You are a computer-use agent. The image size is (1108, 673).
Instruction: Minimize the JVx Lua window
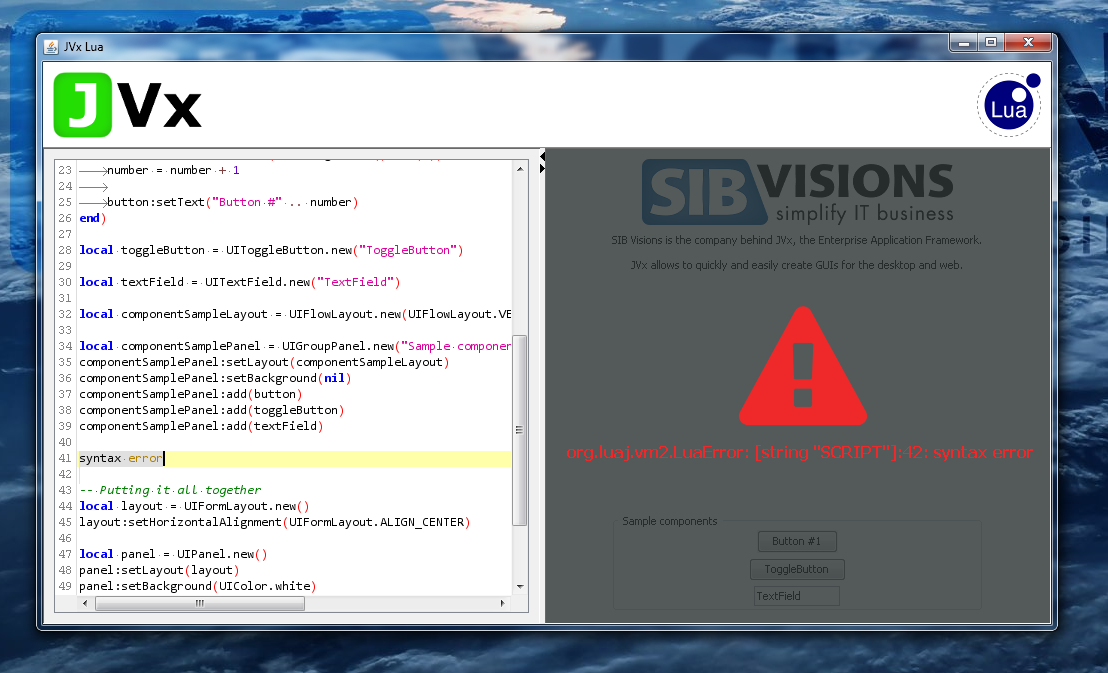point(963,42)
